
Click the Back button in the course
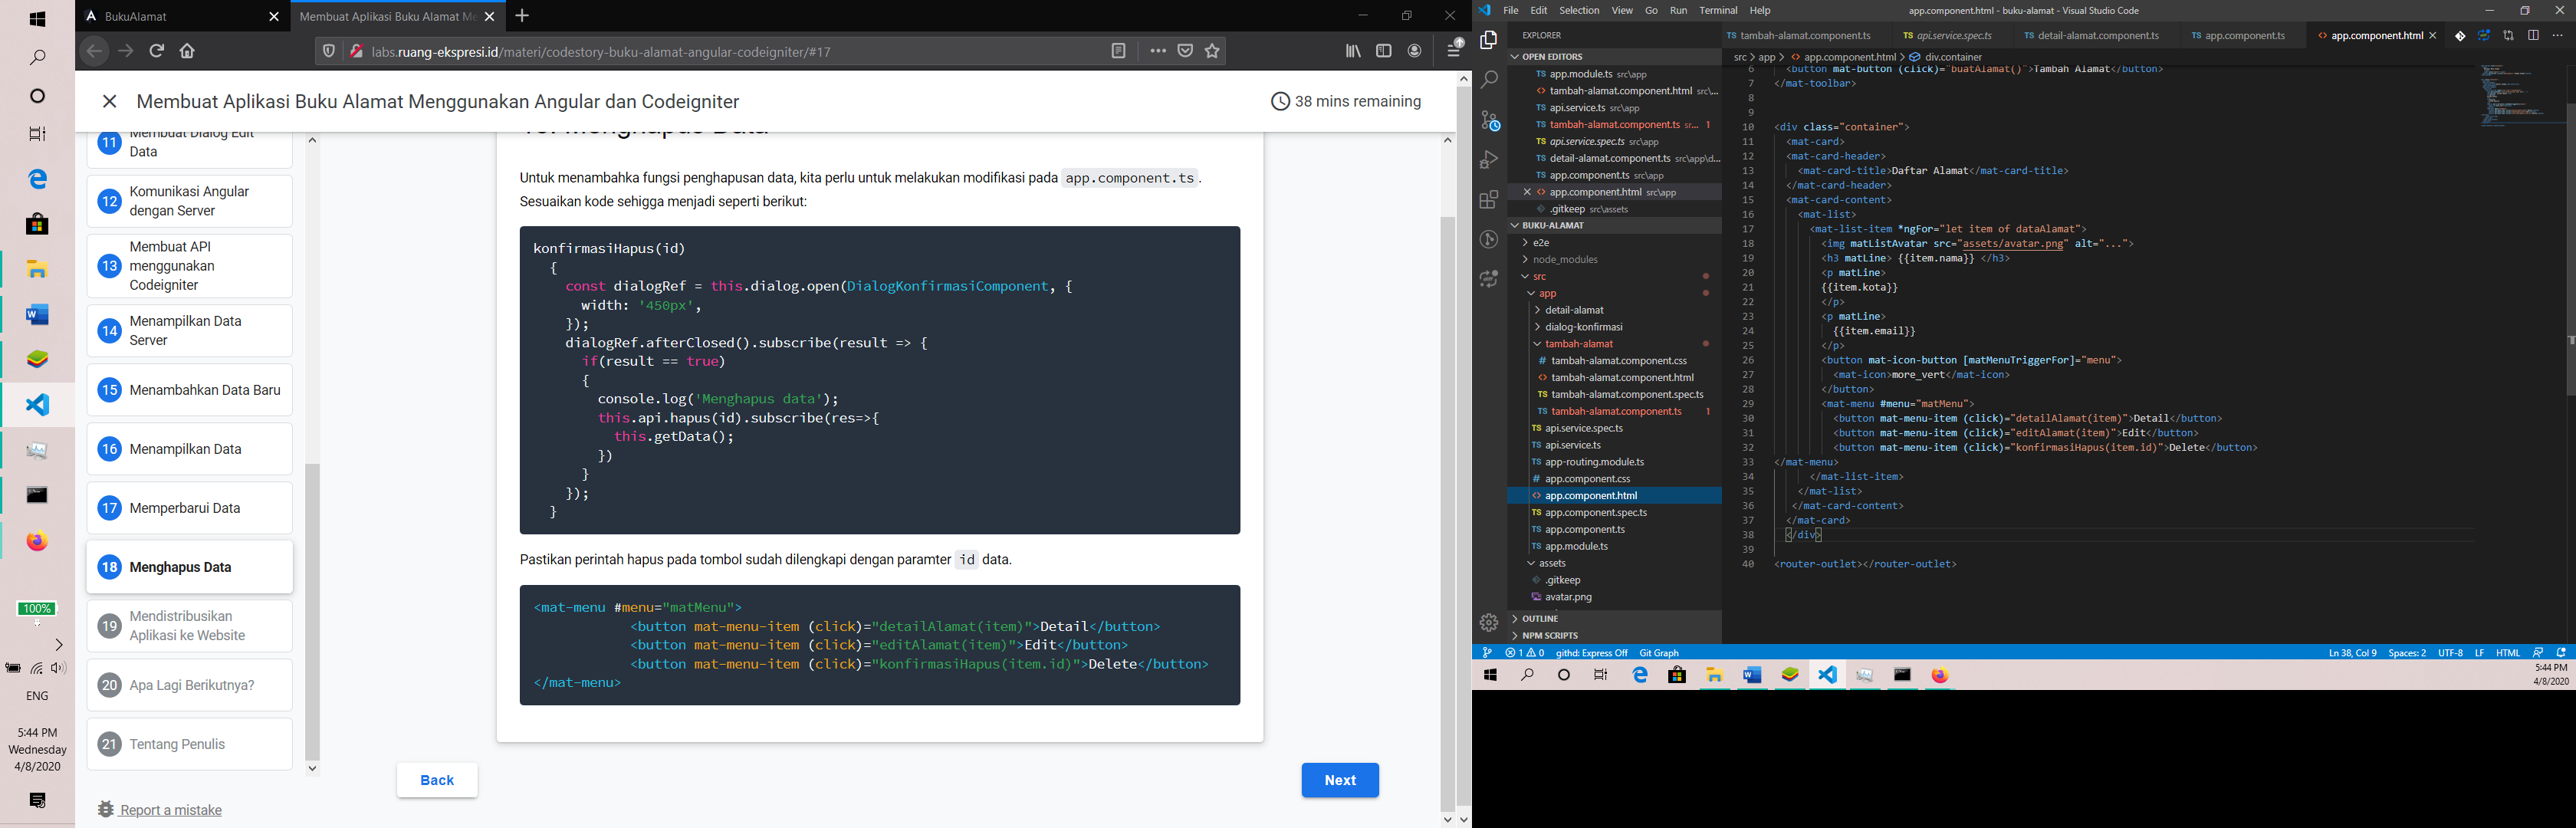point(437,780)
